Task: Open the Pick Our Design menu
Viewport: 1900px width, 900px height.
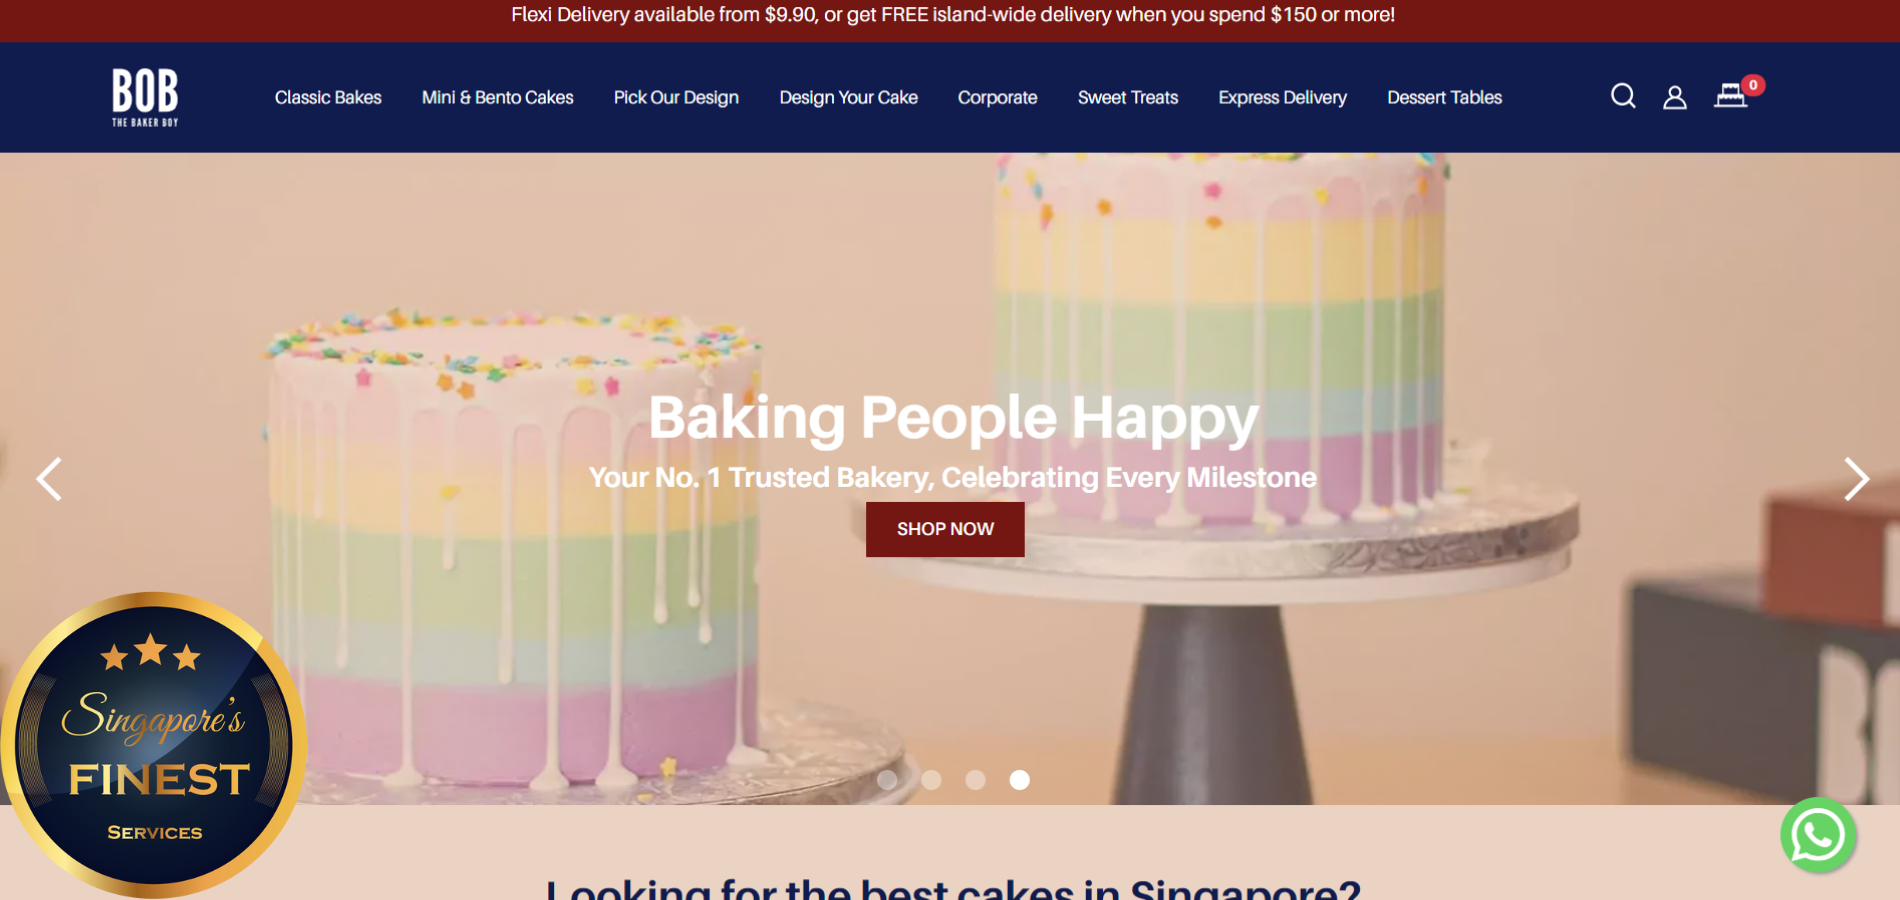Action: [x=676, y=98]
